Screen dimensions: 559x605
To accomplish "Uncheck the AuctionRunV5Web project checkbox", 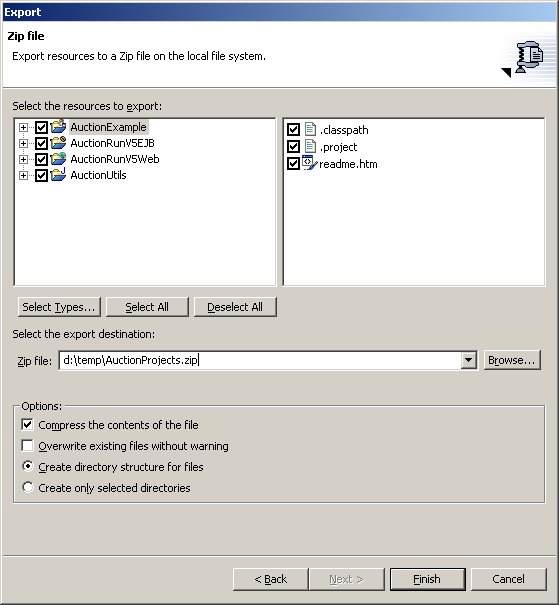I will 41,159.
